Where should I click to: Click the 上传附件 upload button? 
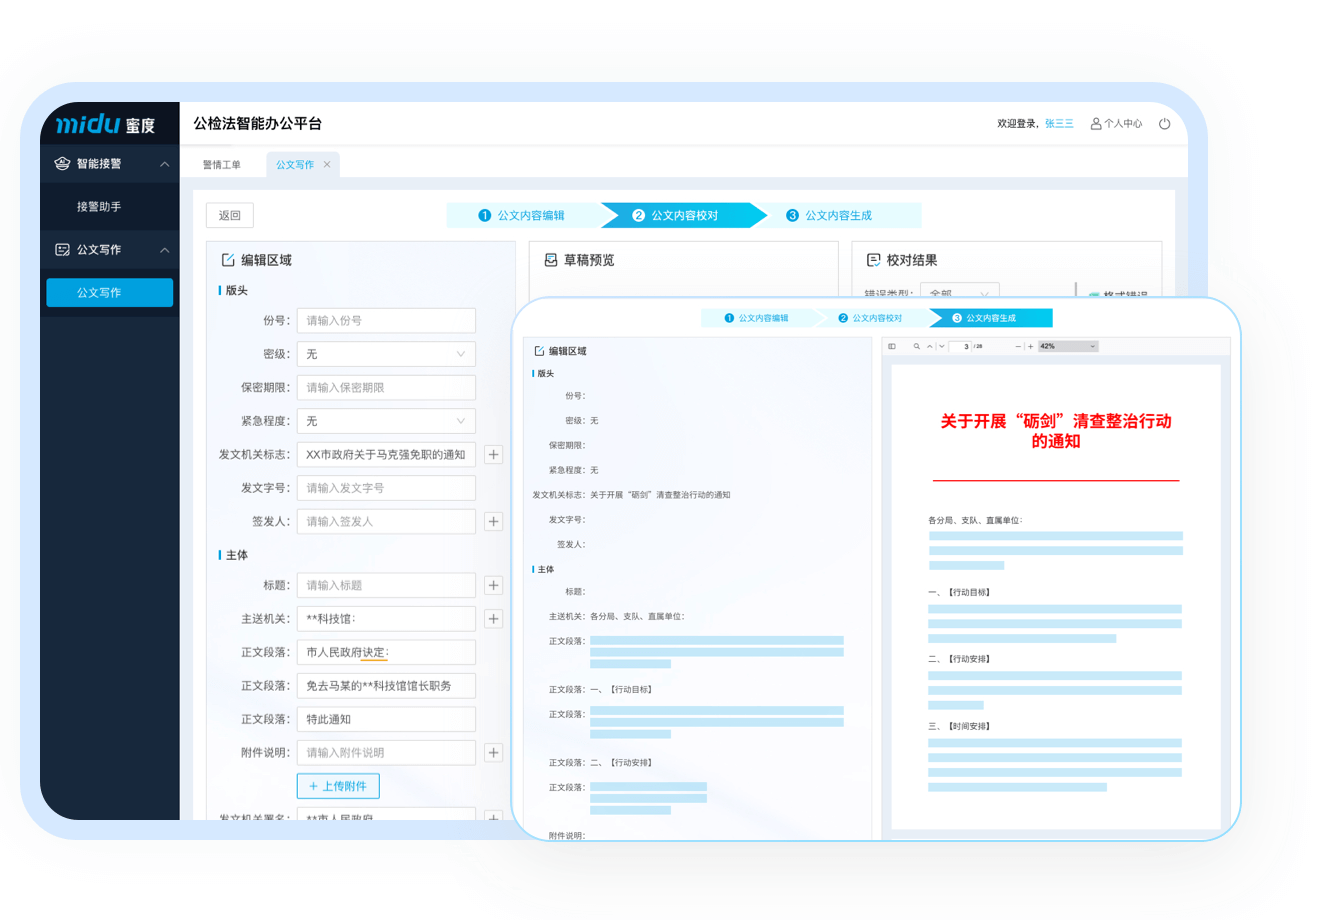(337, 786)
